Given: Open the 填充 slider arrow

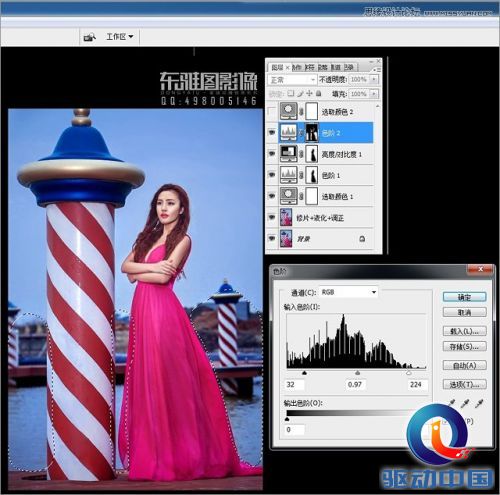Looking at the screenshot, I should click(x=374, y=94).
